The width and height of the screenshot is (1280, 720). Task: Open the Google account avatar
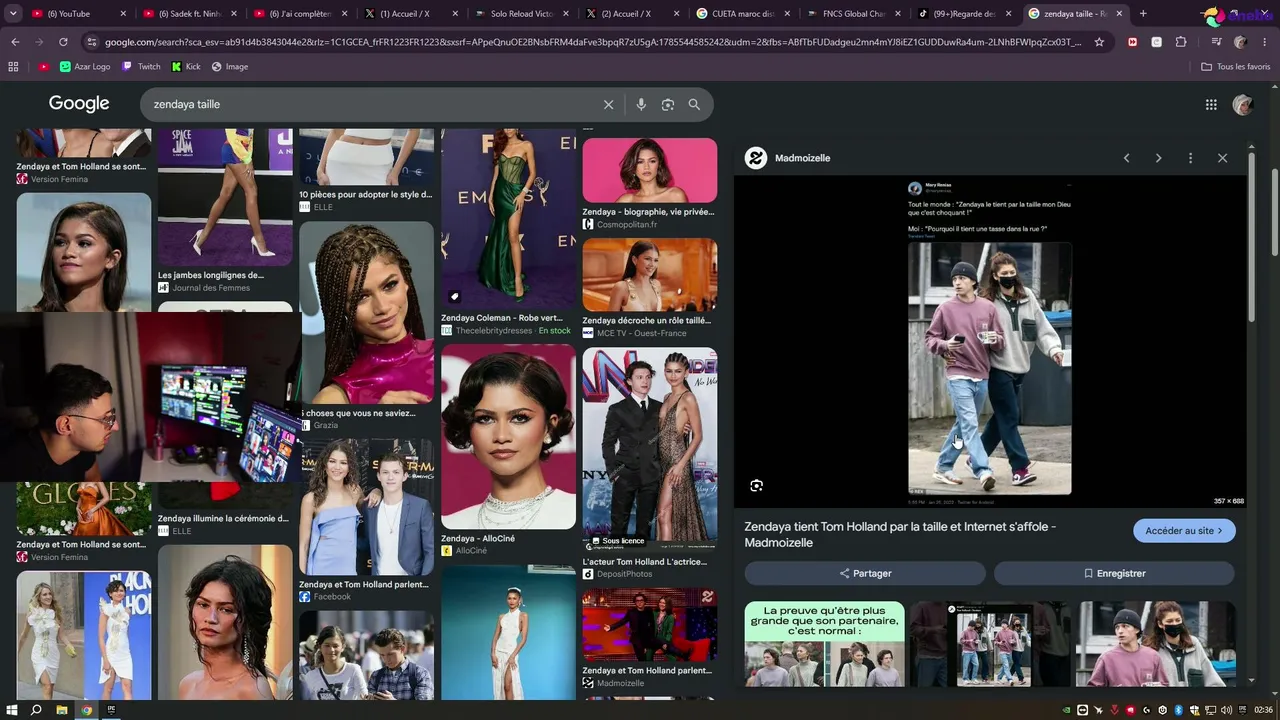coord(1243,104)
